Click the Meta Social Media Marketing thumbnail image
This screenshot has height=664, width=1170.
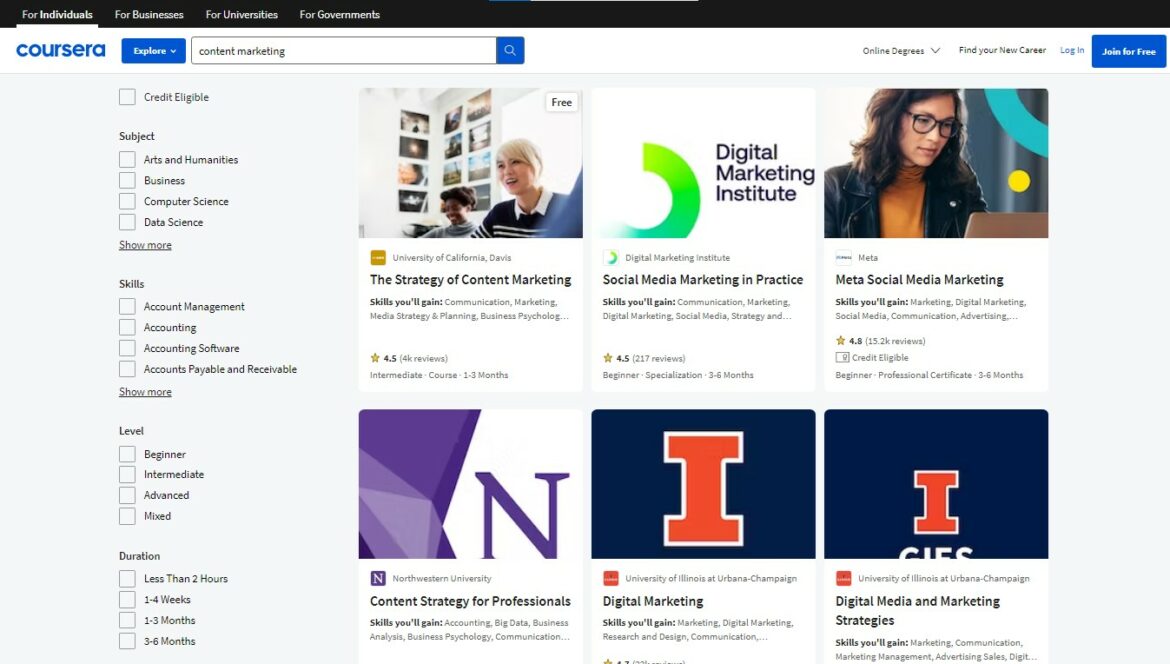pyautogui.click(x=936, y=163)
